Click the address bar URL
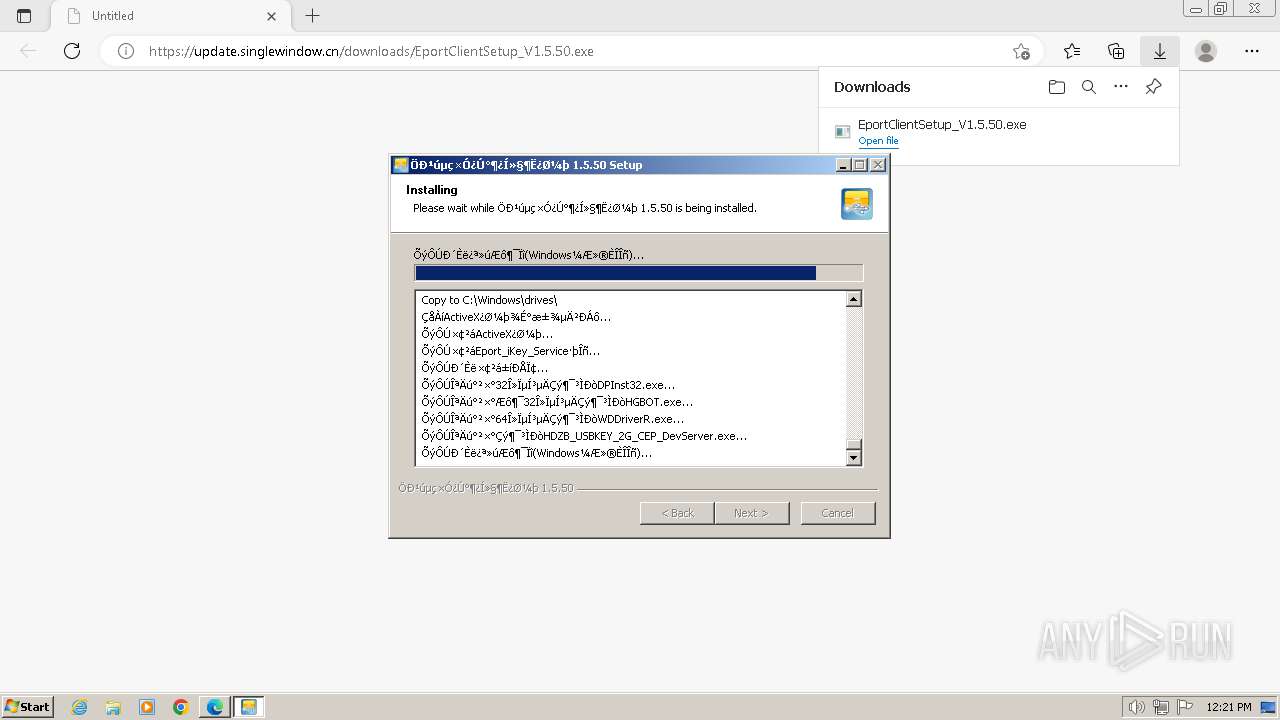Screen dimensions: 1280x720 [371, 51]
